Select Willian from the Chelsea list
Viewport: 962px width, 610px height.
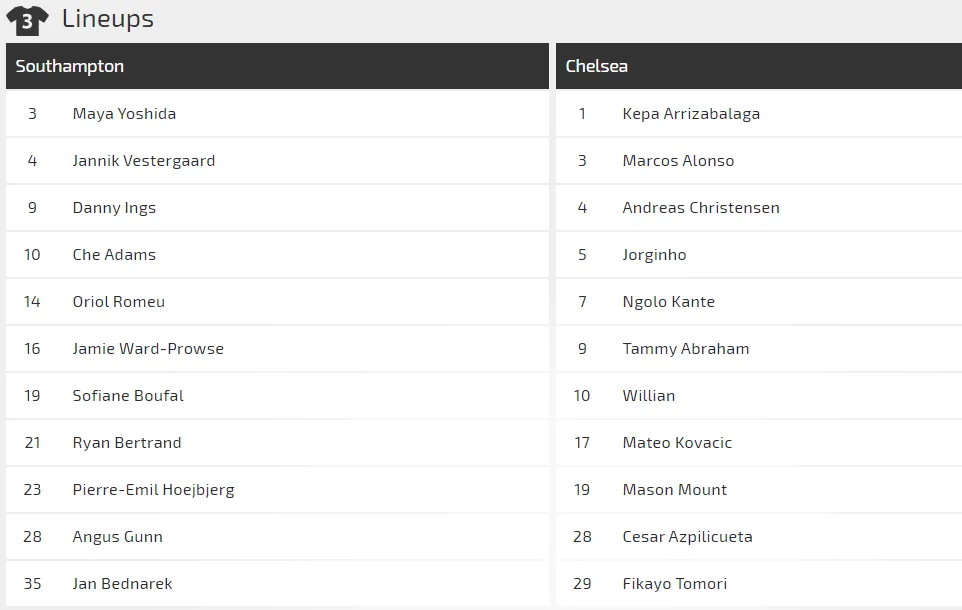(x=648, y=396)
